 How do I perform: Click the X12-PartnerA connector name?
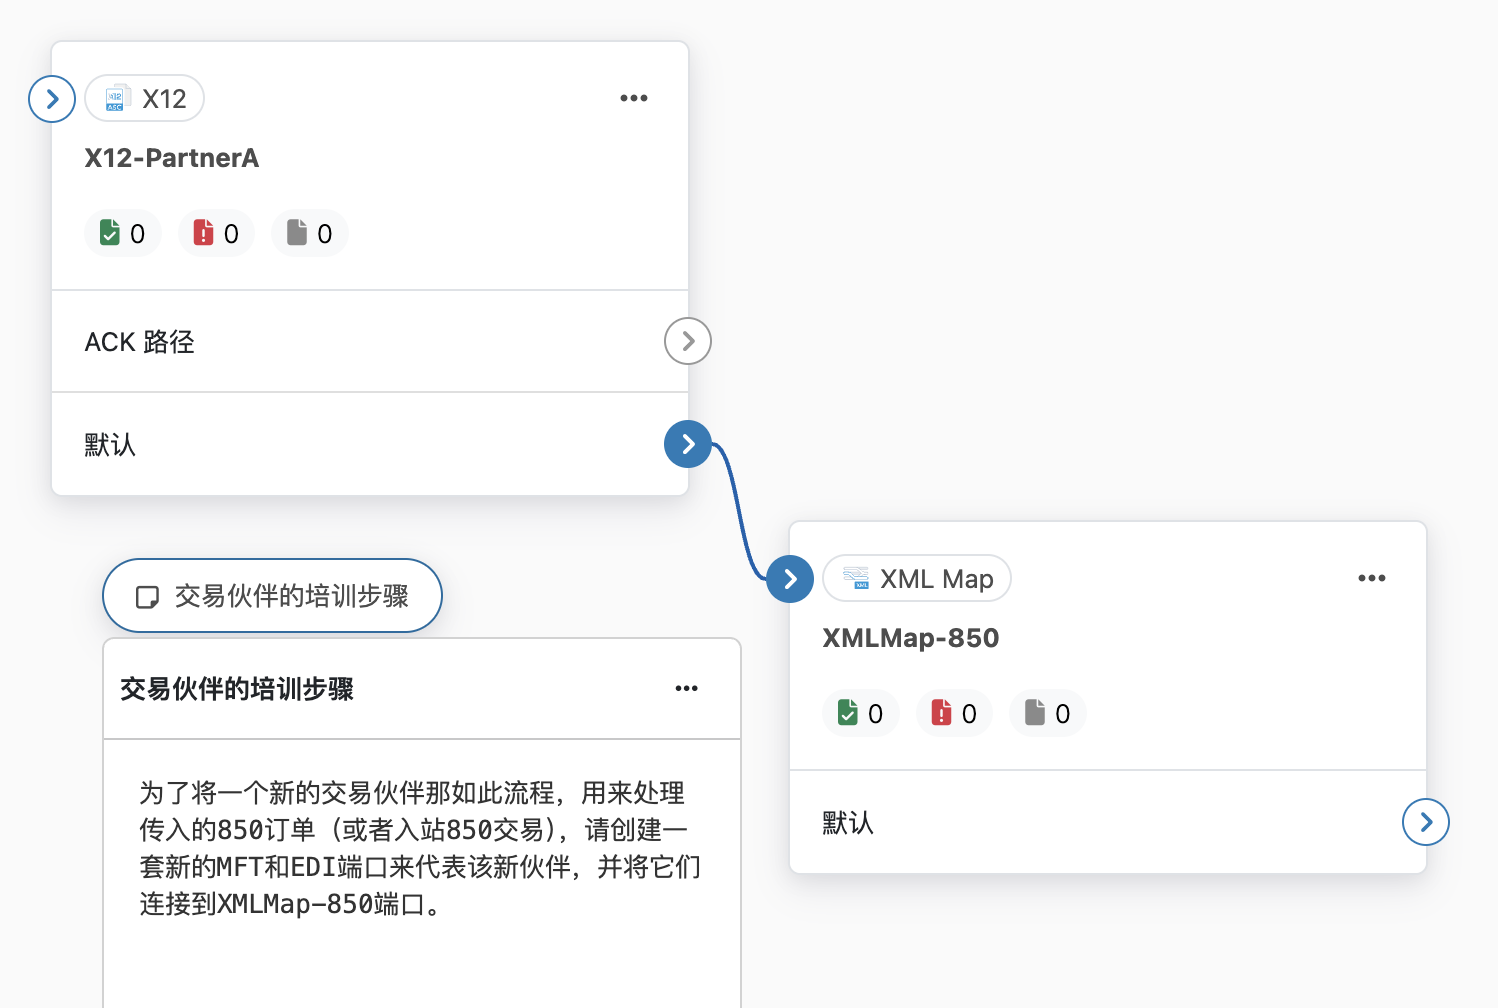[172, 158]
